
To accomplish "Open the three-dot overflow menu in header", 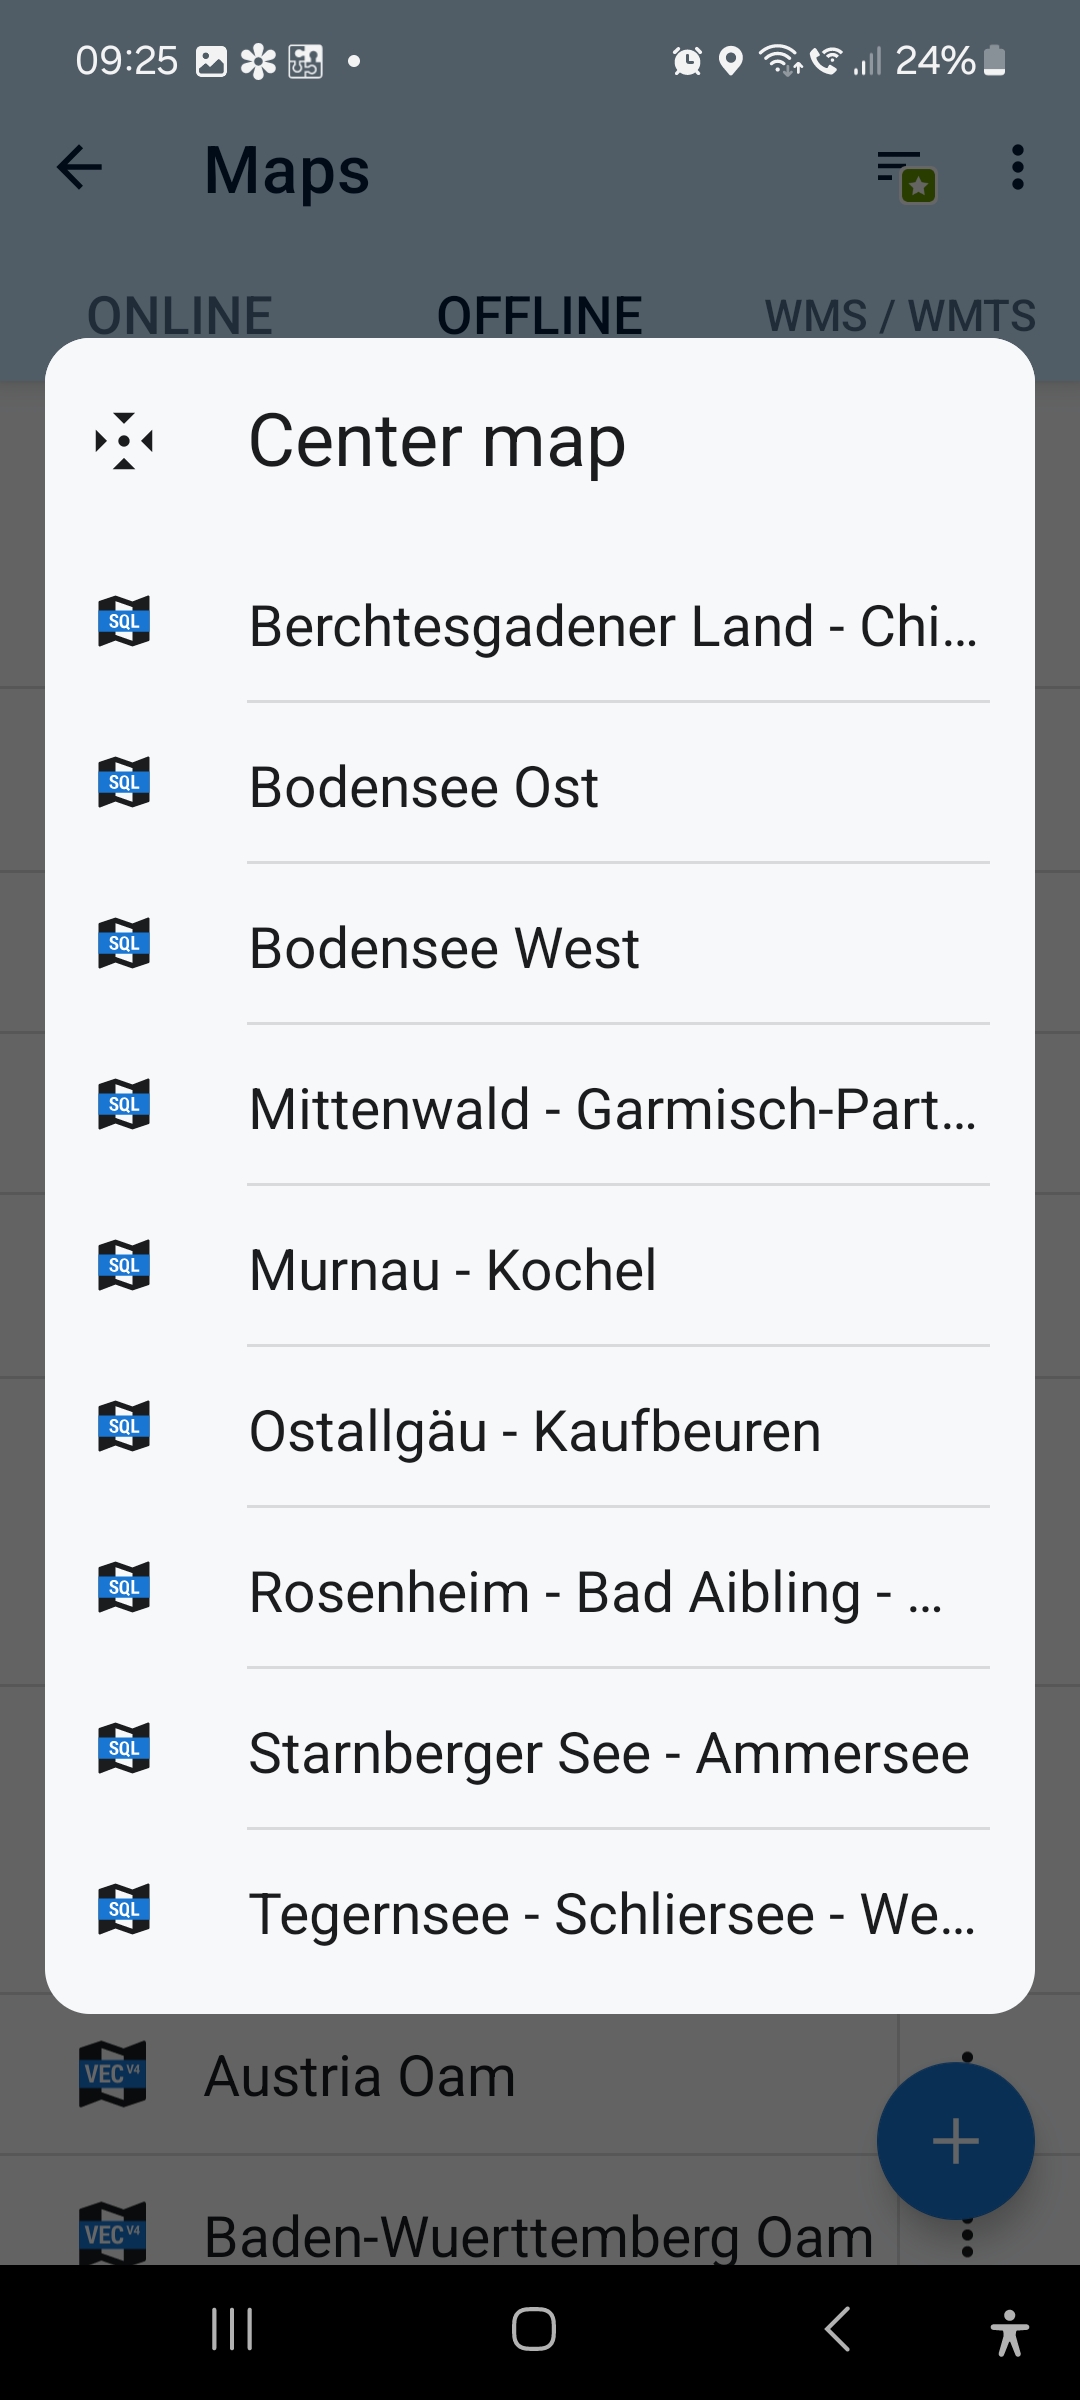I will (x=1017, y=167).
